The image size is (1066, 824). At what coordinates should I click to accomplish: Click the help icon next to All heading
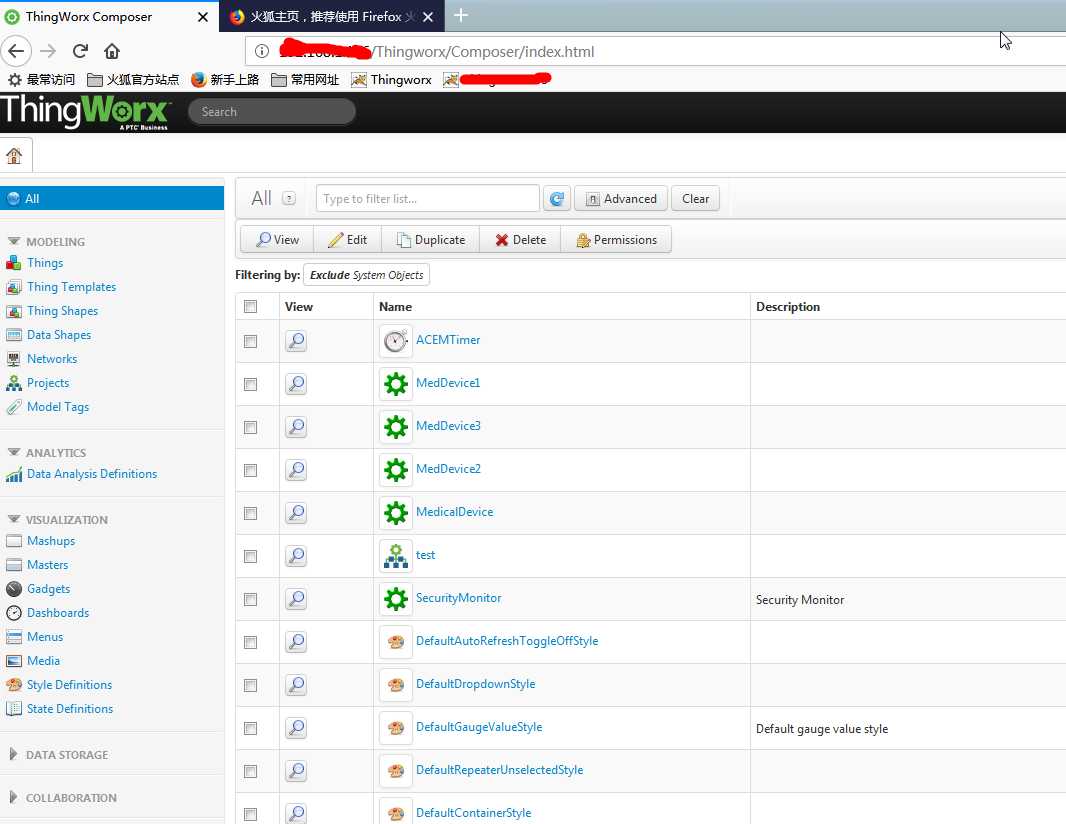289,199
